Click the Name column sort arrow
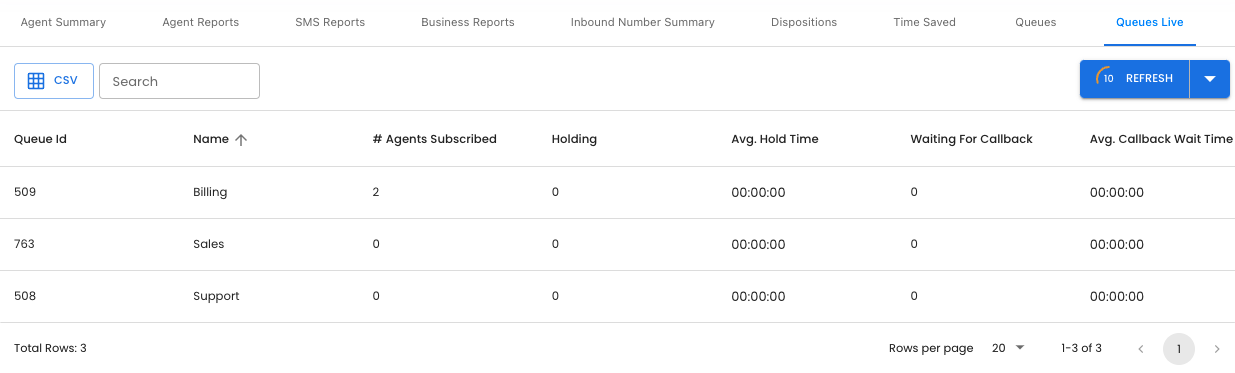The height and width of the screenshot is (373, 1235). point(241,140)
